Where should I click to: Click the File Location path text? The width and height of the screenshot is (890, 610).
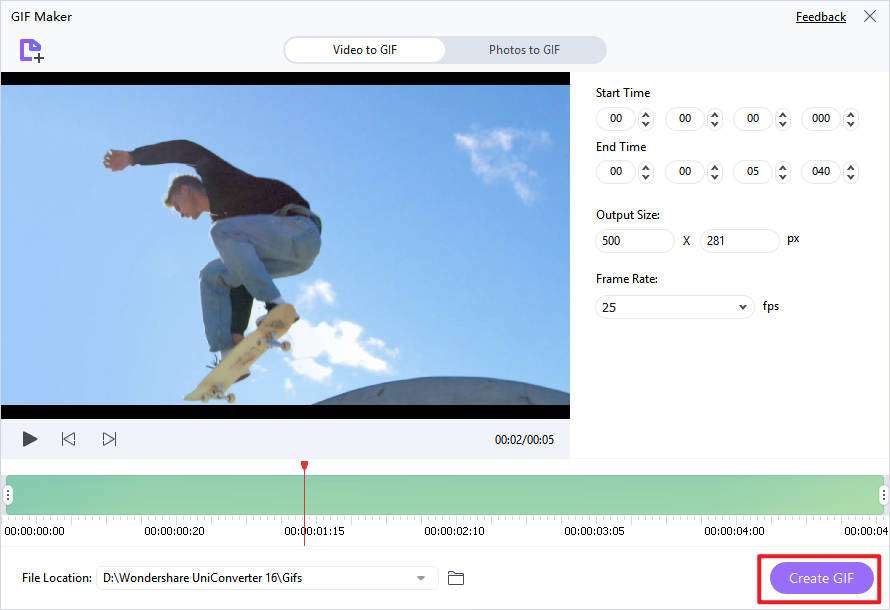click(x=203, y=578)
